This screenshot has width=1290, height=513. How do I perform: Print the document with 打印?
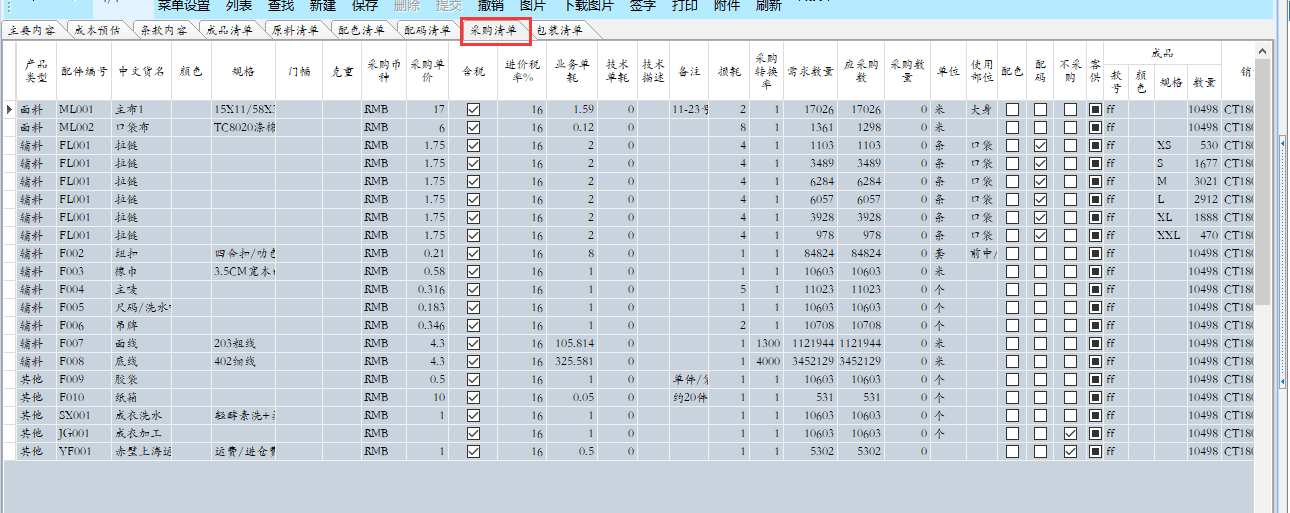[x=685, y=5]
